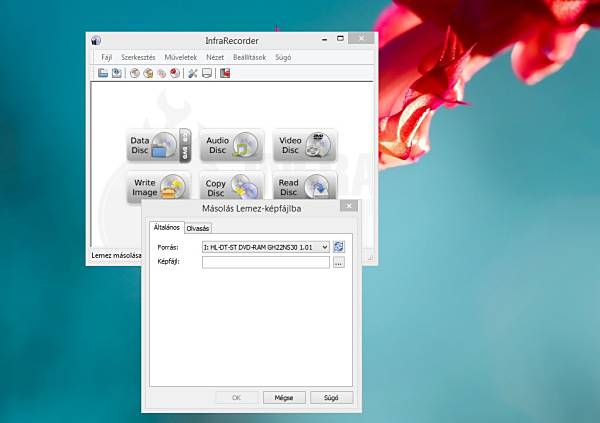The width and height of the screenshot is (600, 423).
Task: Click the Copy disc toolbar icon
Action: tap(161, 73)
